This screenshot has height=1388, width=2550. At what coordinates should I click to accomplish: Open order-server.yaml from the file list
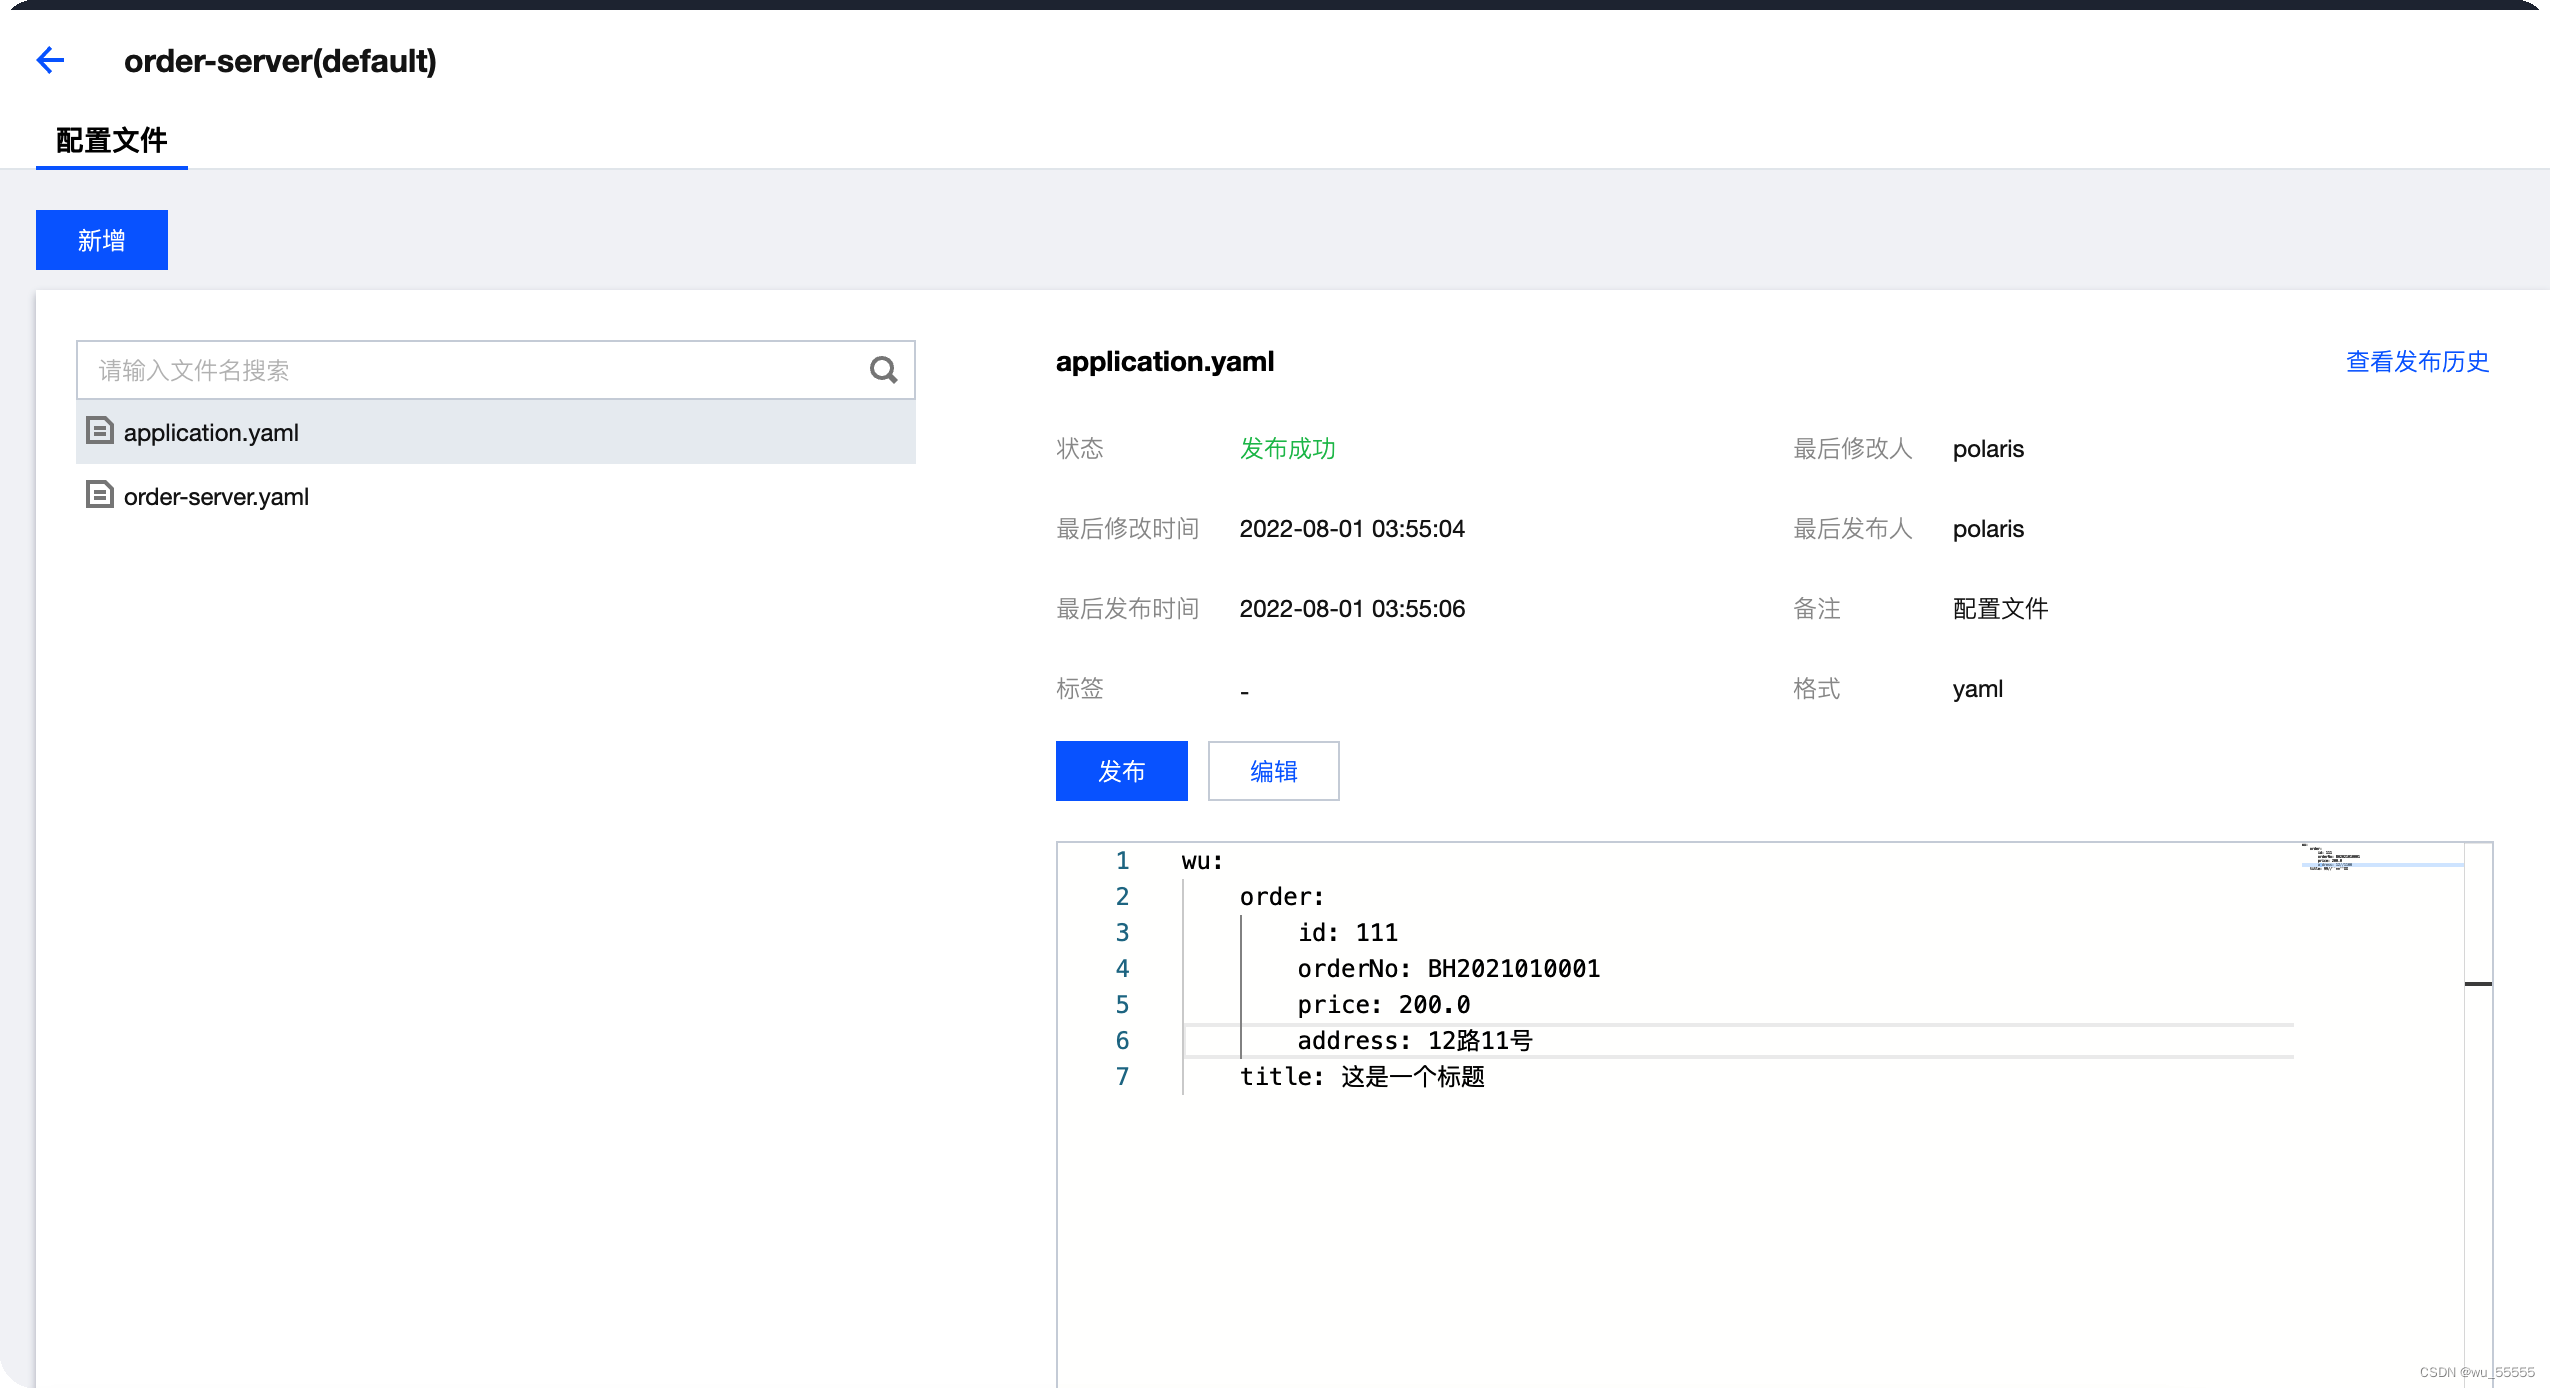click(x=216, y=497)
